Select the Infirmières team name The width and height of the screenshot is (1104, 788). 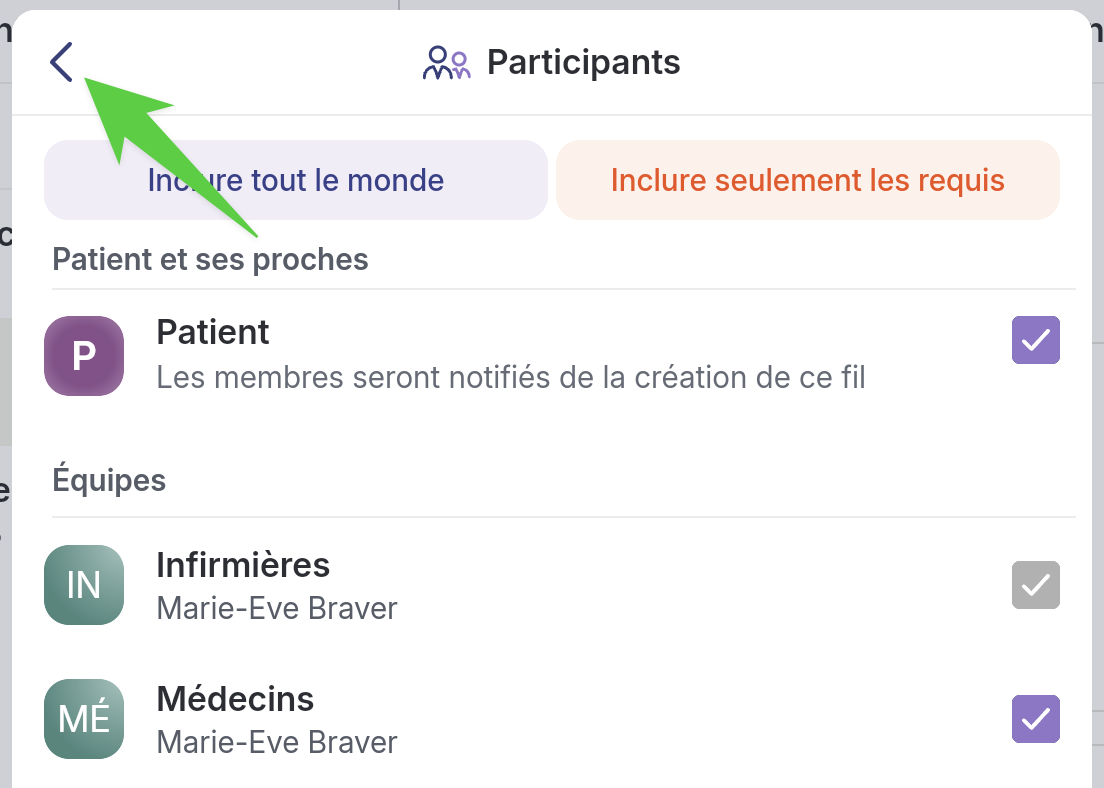[x=243, y=565]
